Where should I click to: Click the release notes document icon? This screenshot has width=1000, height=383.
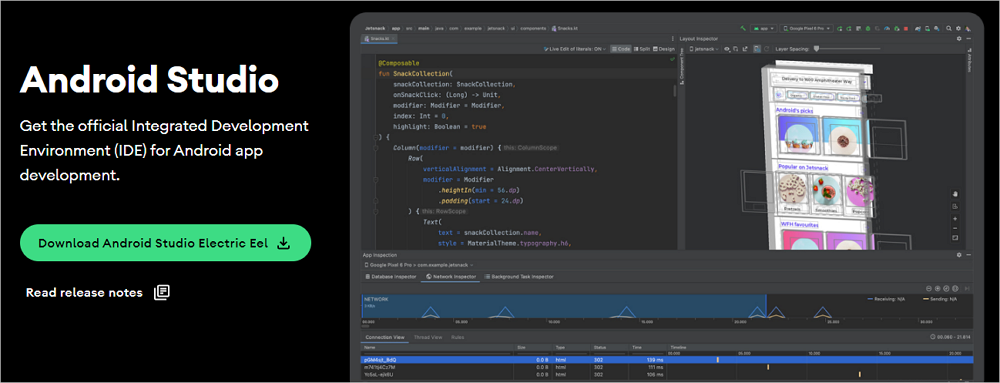pyautogui.click(x=162, y=293)
